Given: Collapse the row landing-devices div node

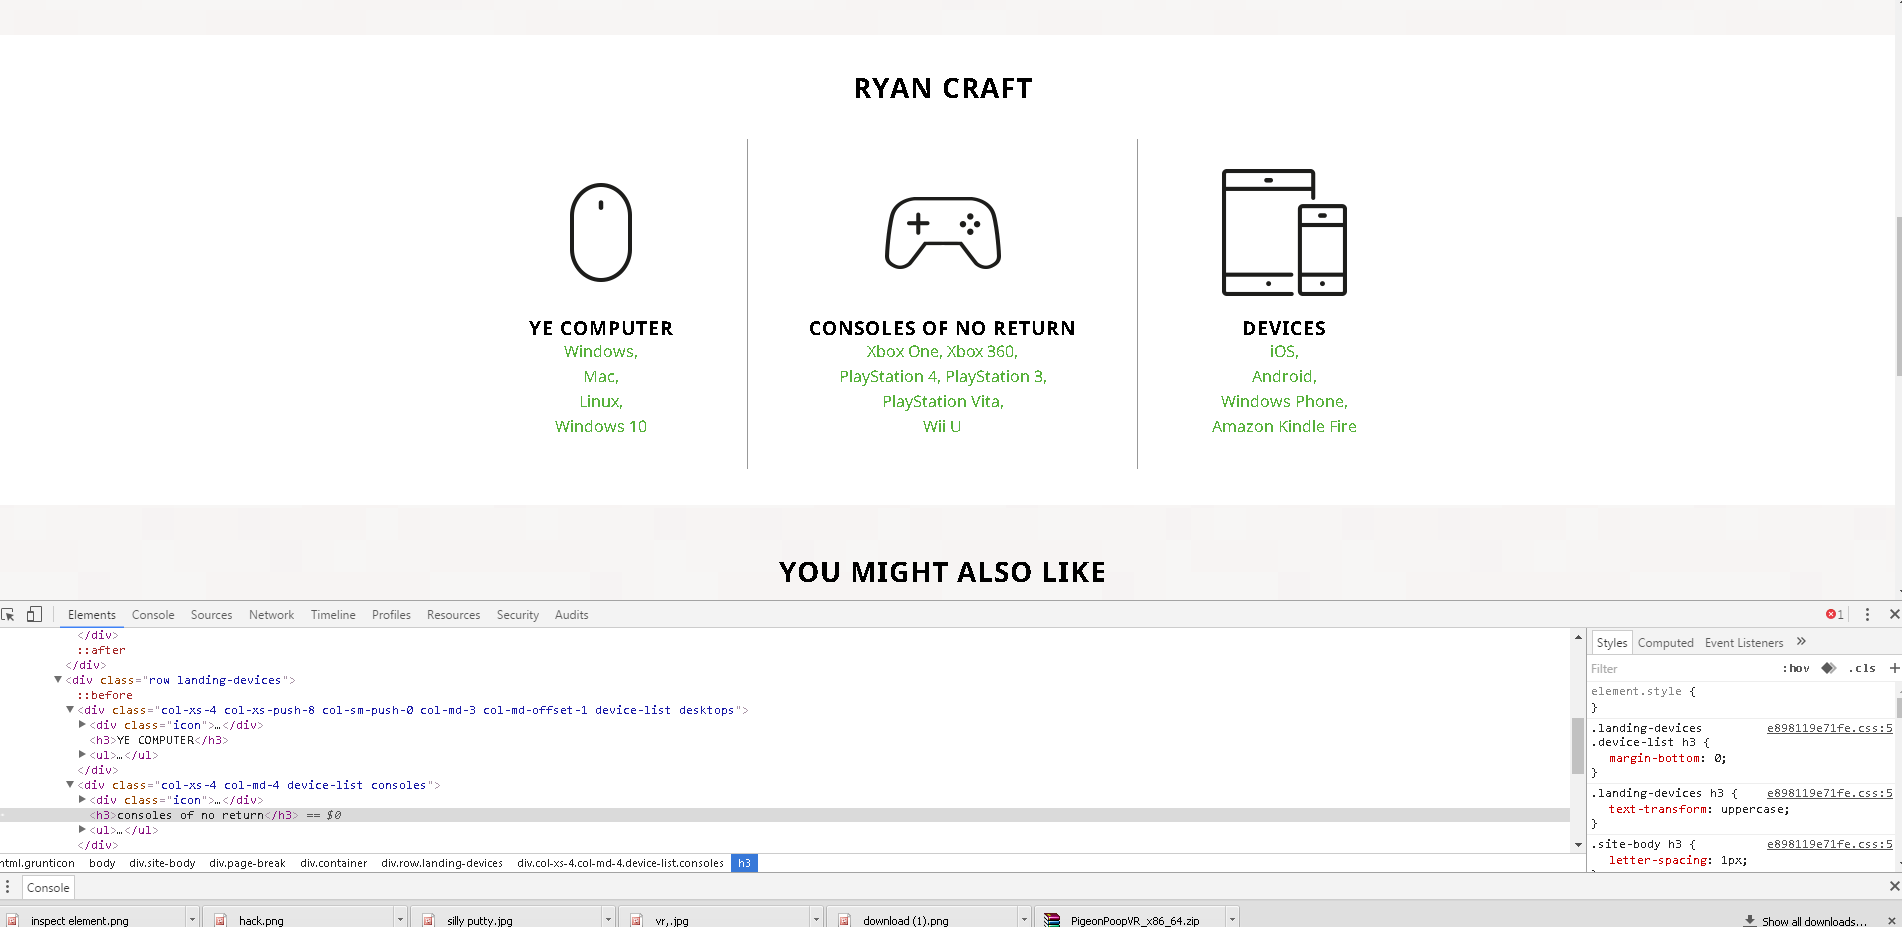Looking at the screenshot, I should [58, 680].
